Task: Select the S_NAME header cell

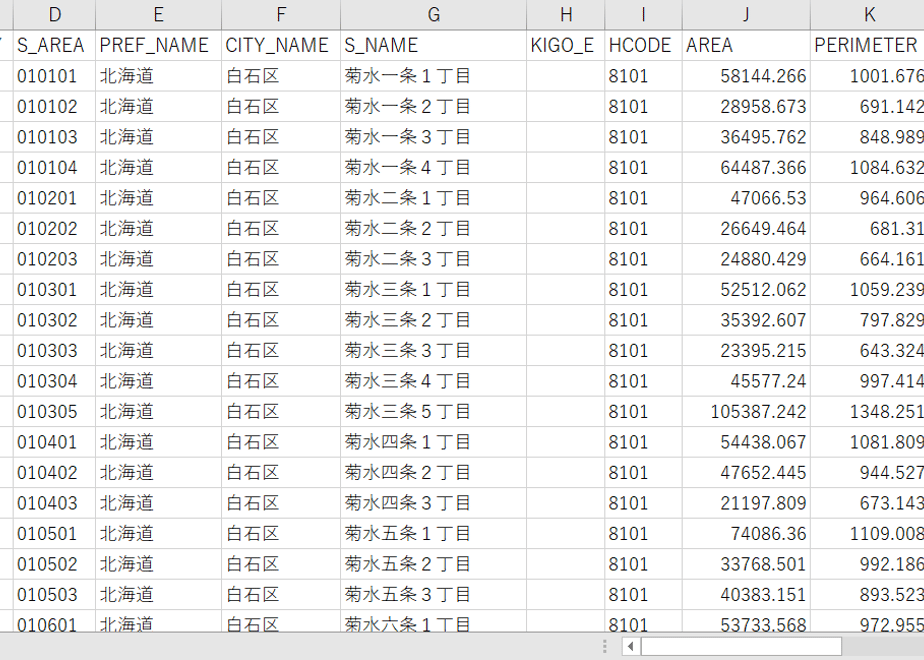Action: click(x=433, y=45)
